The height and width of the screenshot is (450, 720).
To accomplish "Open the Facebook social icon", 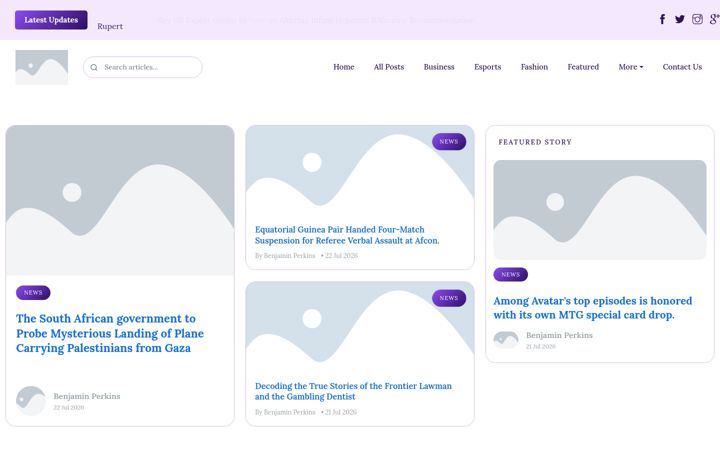I will [662, 19].
